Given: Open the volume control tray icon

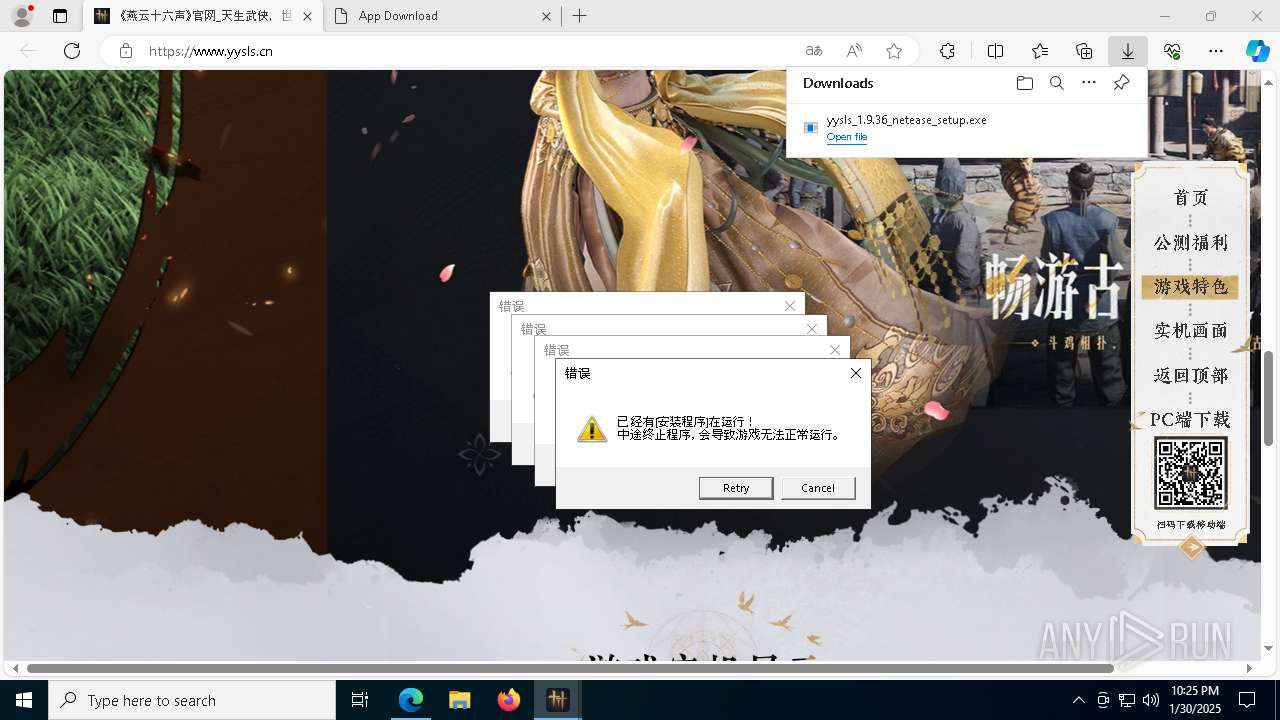Looking at the screenshot, I should [x=1150, y=700].
